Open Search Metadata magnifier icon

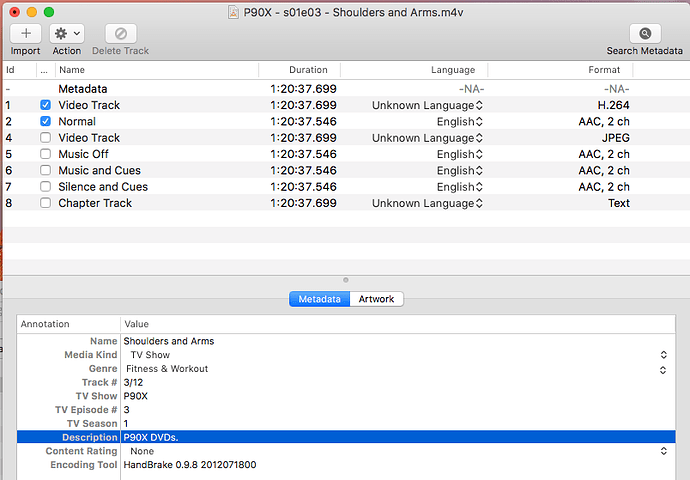click(x=645, y=33)
